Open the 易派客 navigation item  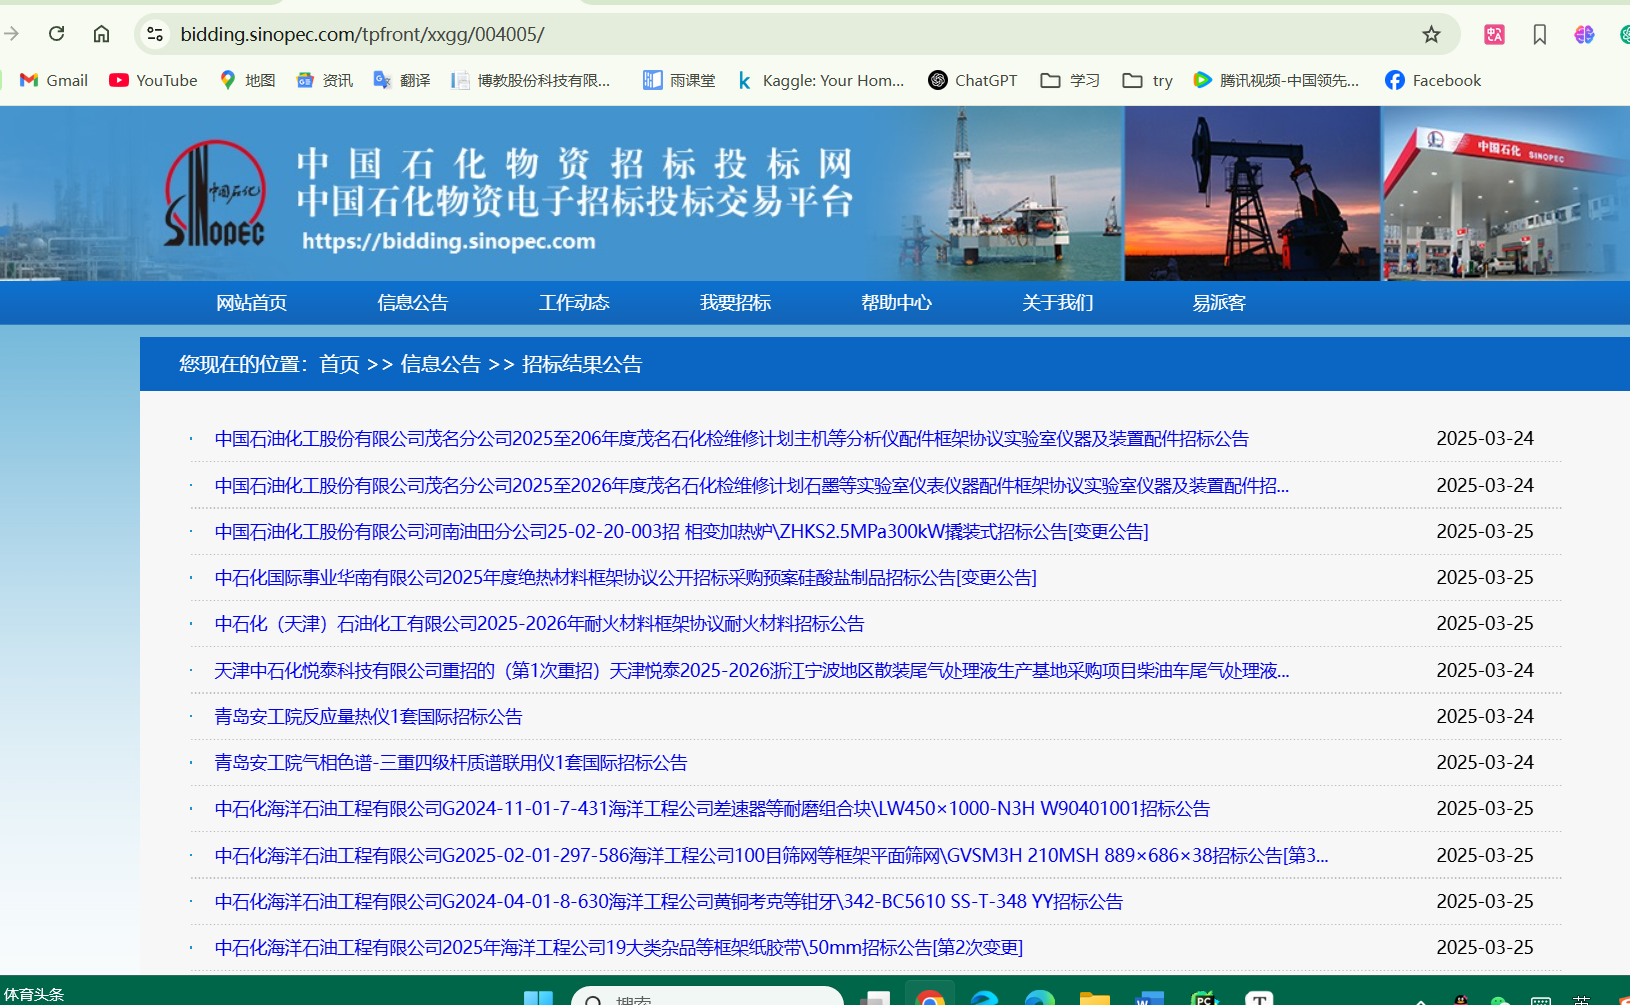(1218, 303)
